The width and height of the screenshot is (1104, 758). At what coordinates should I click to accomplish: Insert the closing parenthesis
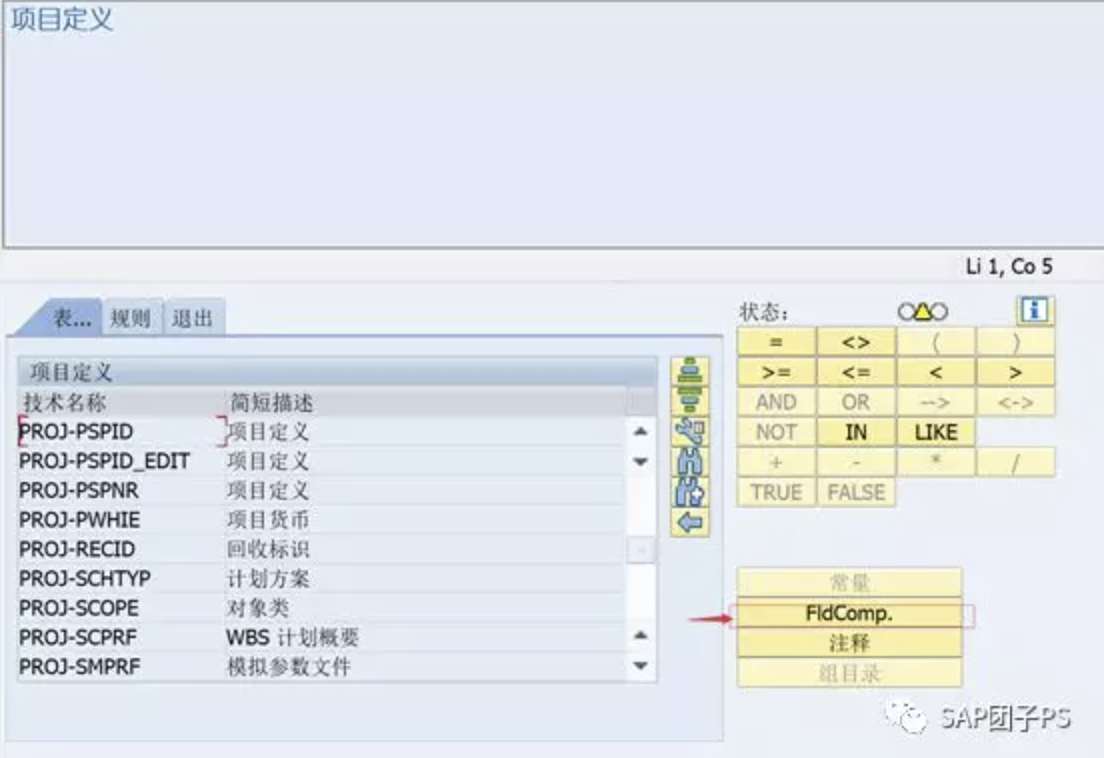1015,342
